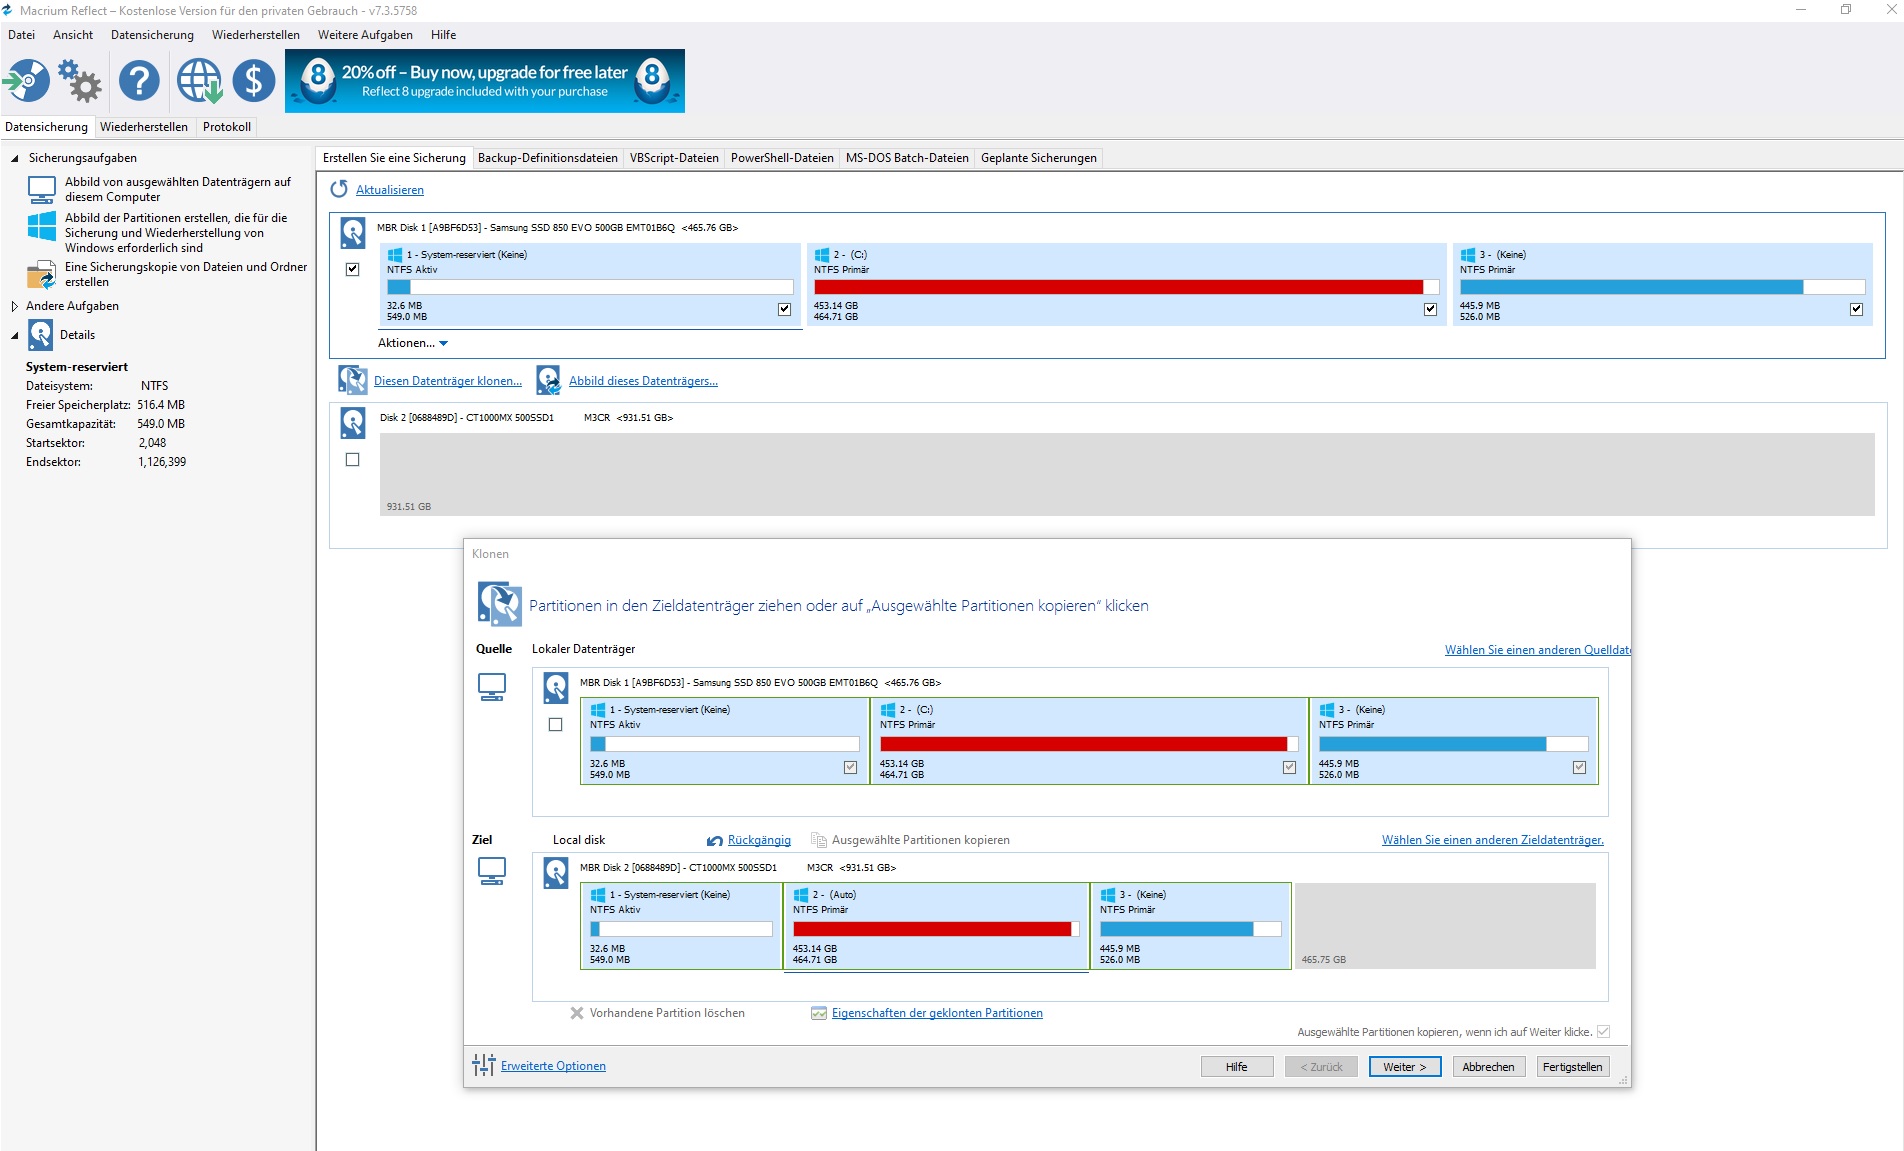Select target unallocated 465.75 GB space

point(1445,926)
